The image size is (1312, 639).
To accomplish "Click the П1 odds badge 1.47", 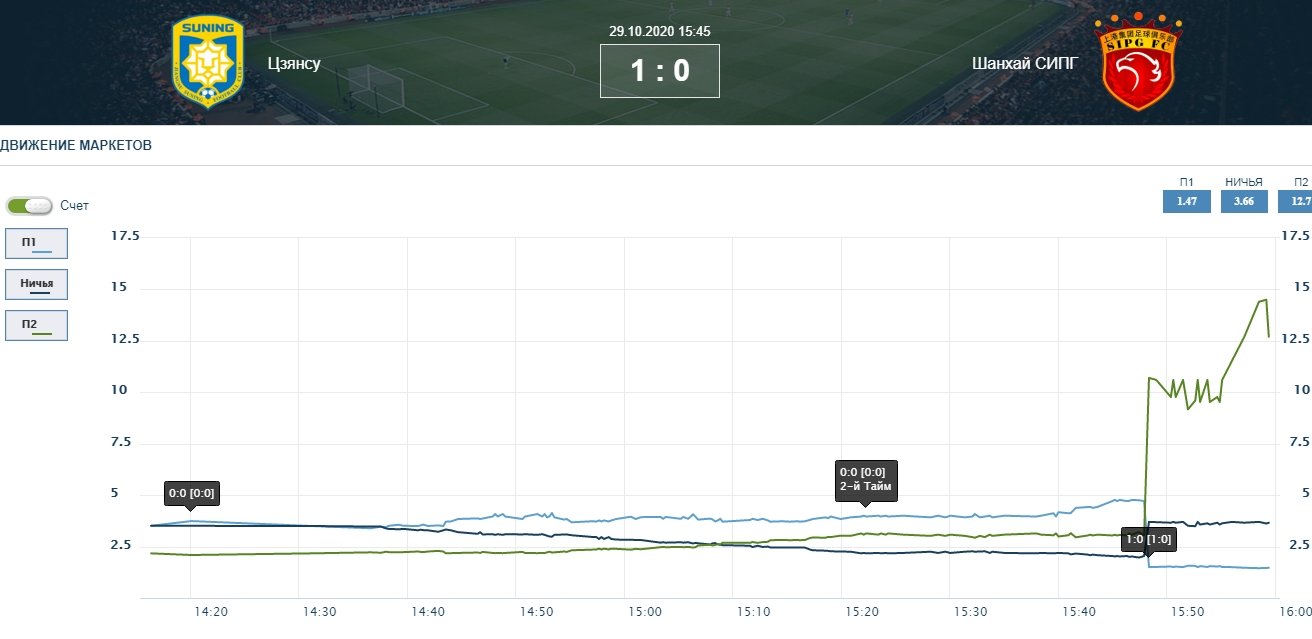I will point(1187,201).
